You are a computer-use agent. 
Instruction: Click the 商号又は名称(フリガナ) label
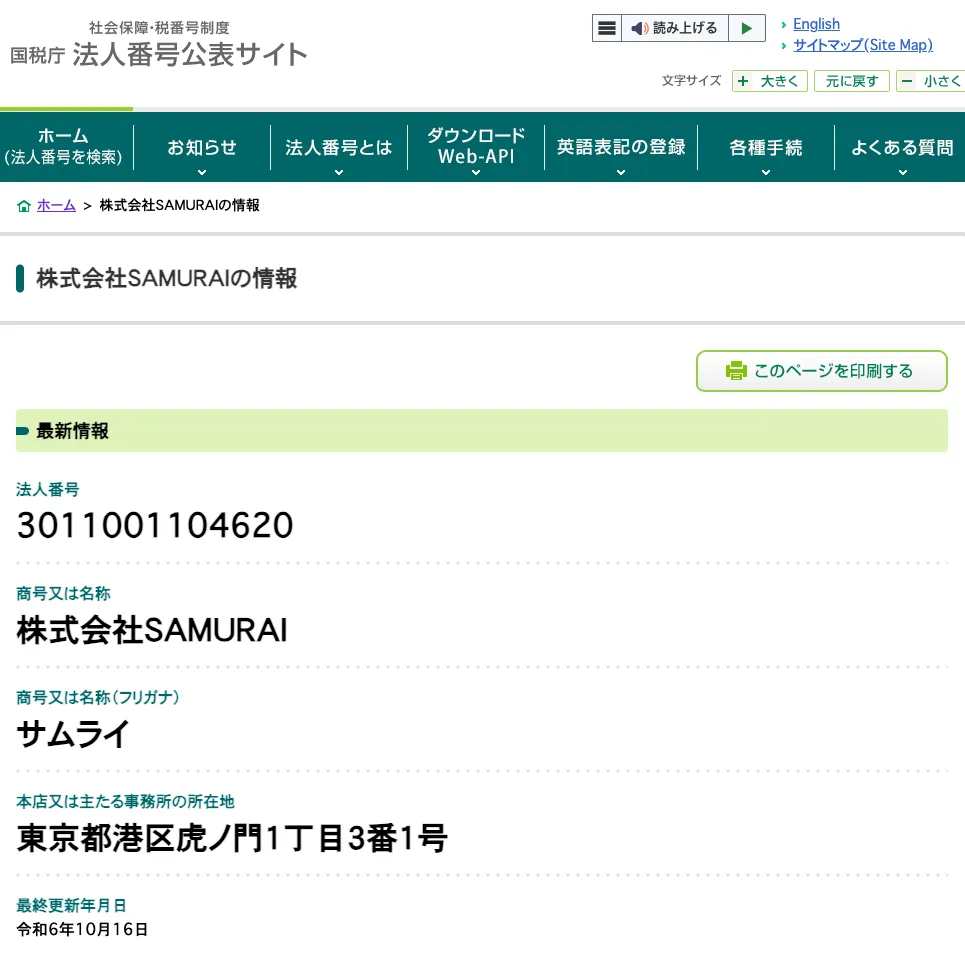(x=98, y=698)
